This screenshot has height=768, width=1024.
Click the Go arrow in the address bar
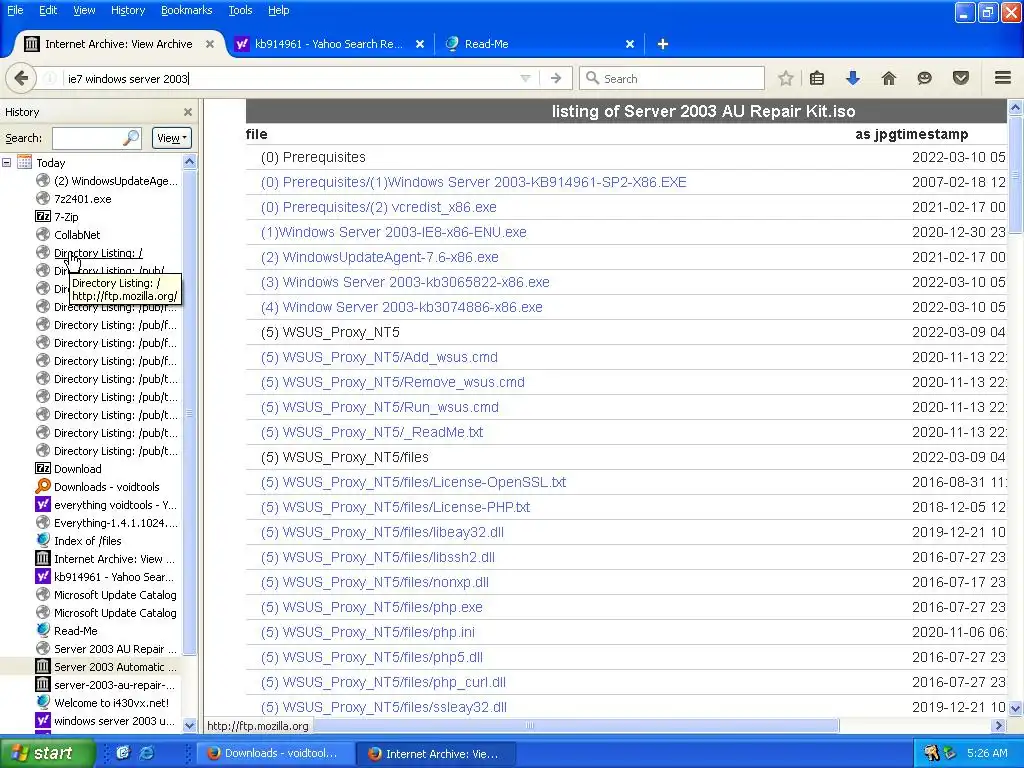pyautogui.click(x=556, y=78)
